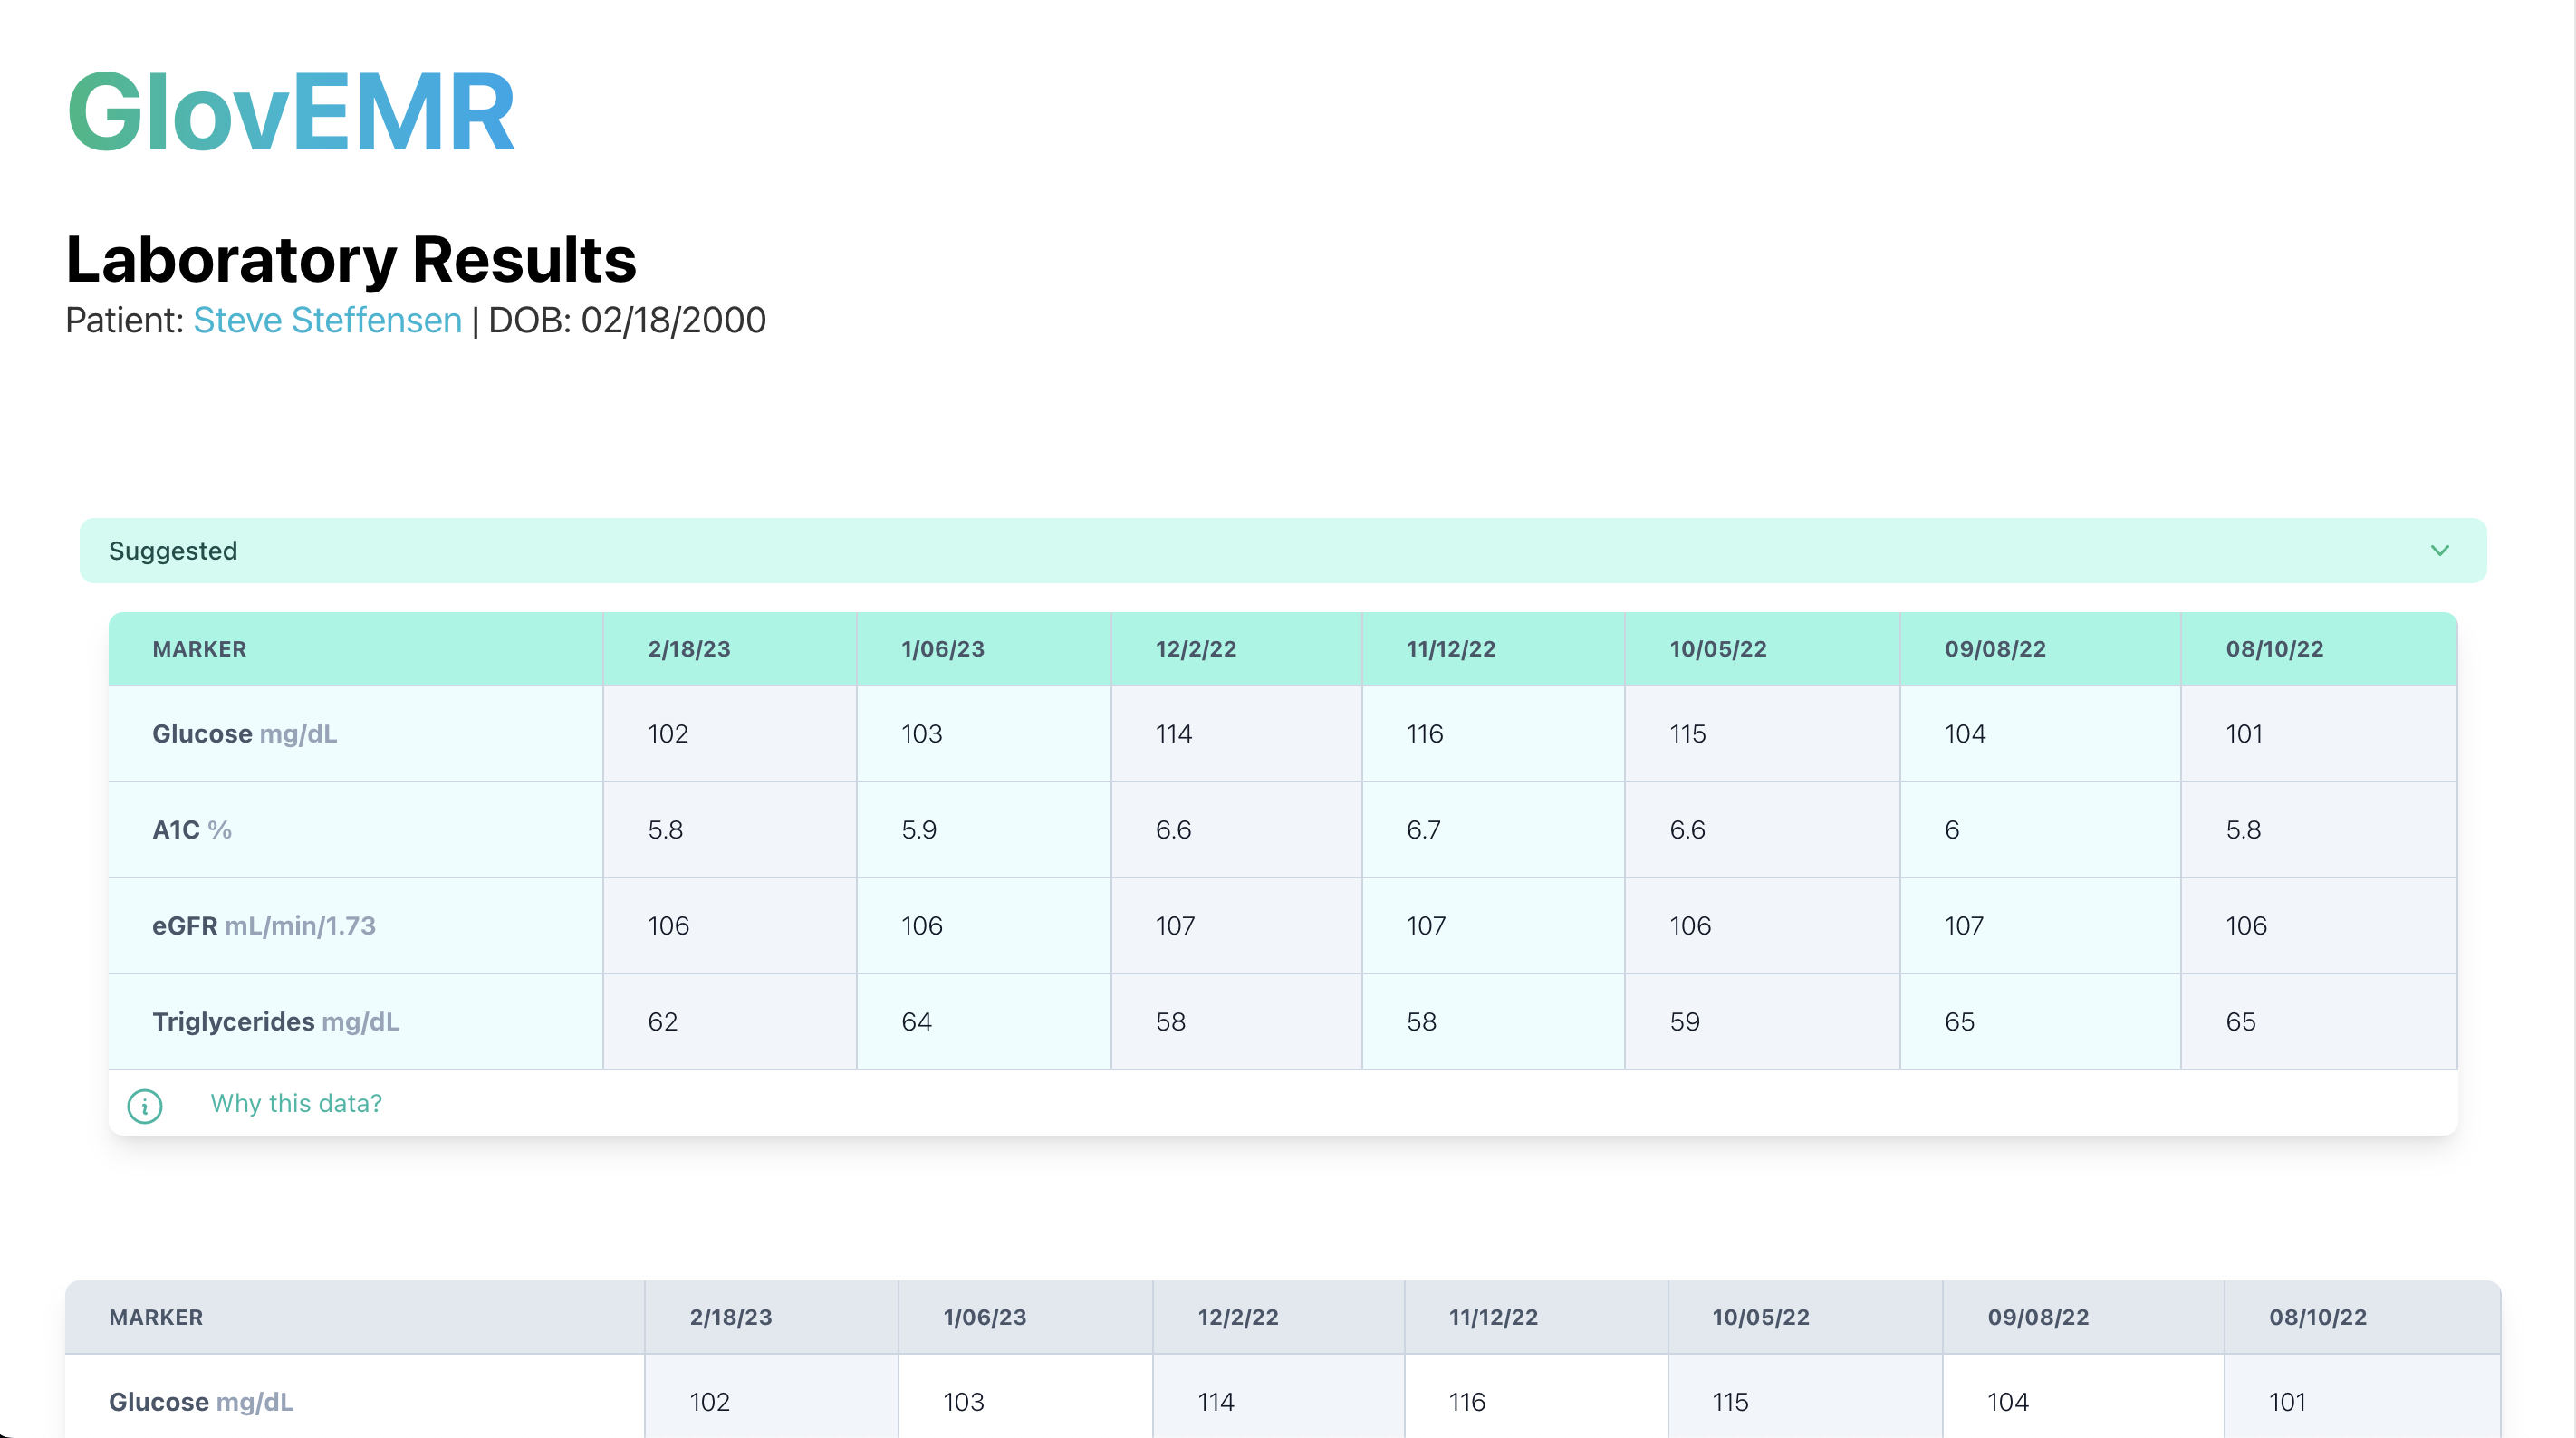Click the eGFR mL/min/1.73 row label
2576x1438 pixels.
click(x=264, y=926)
